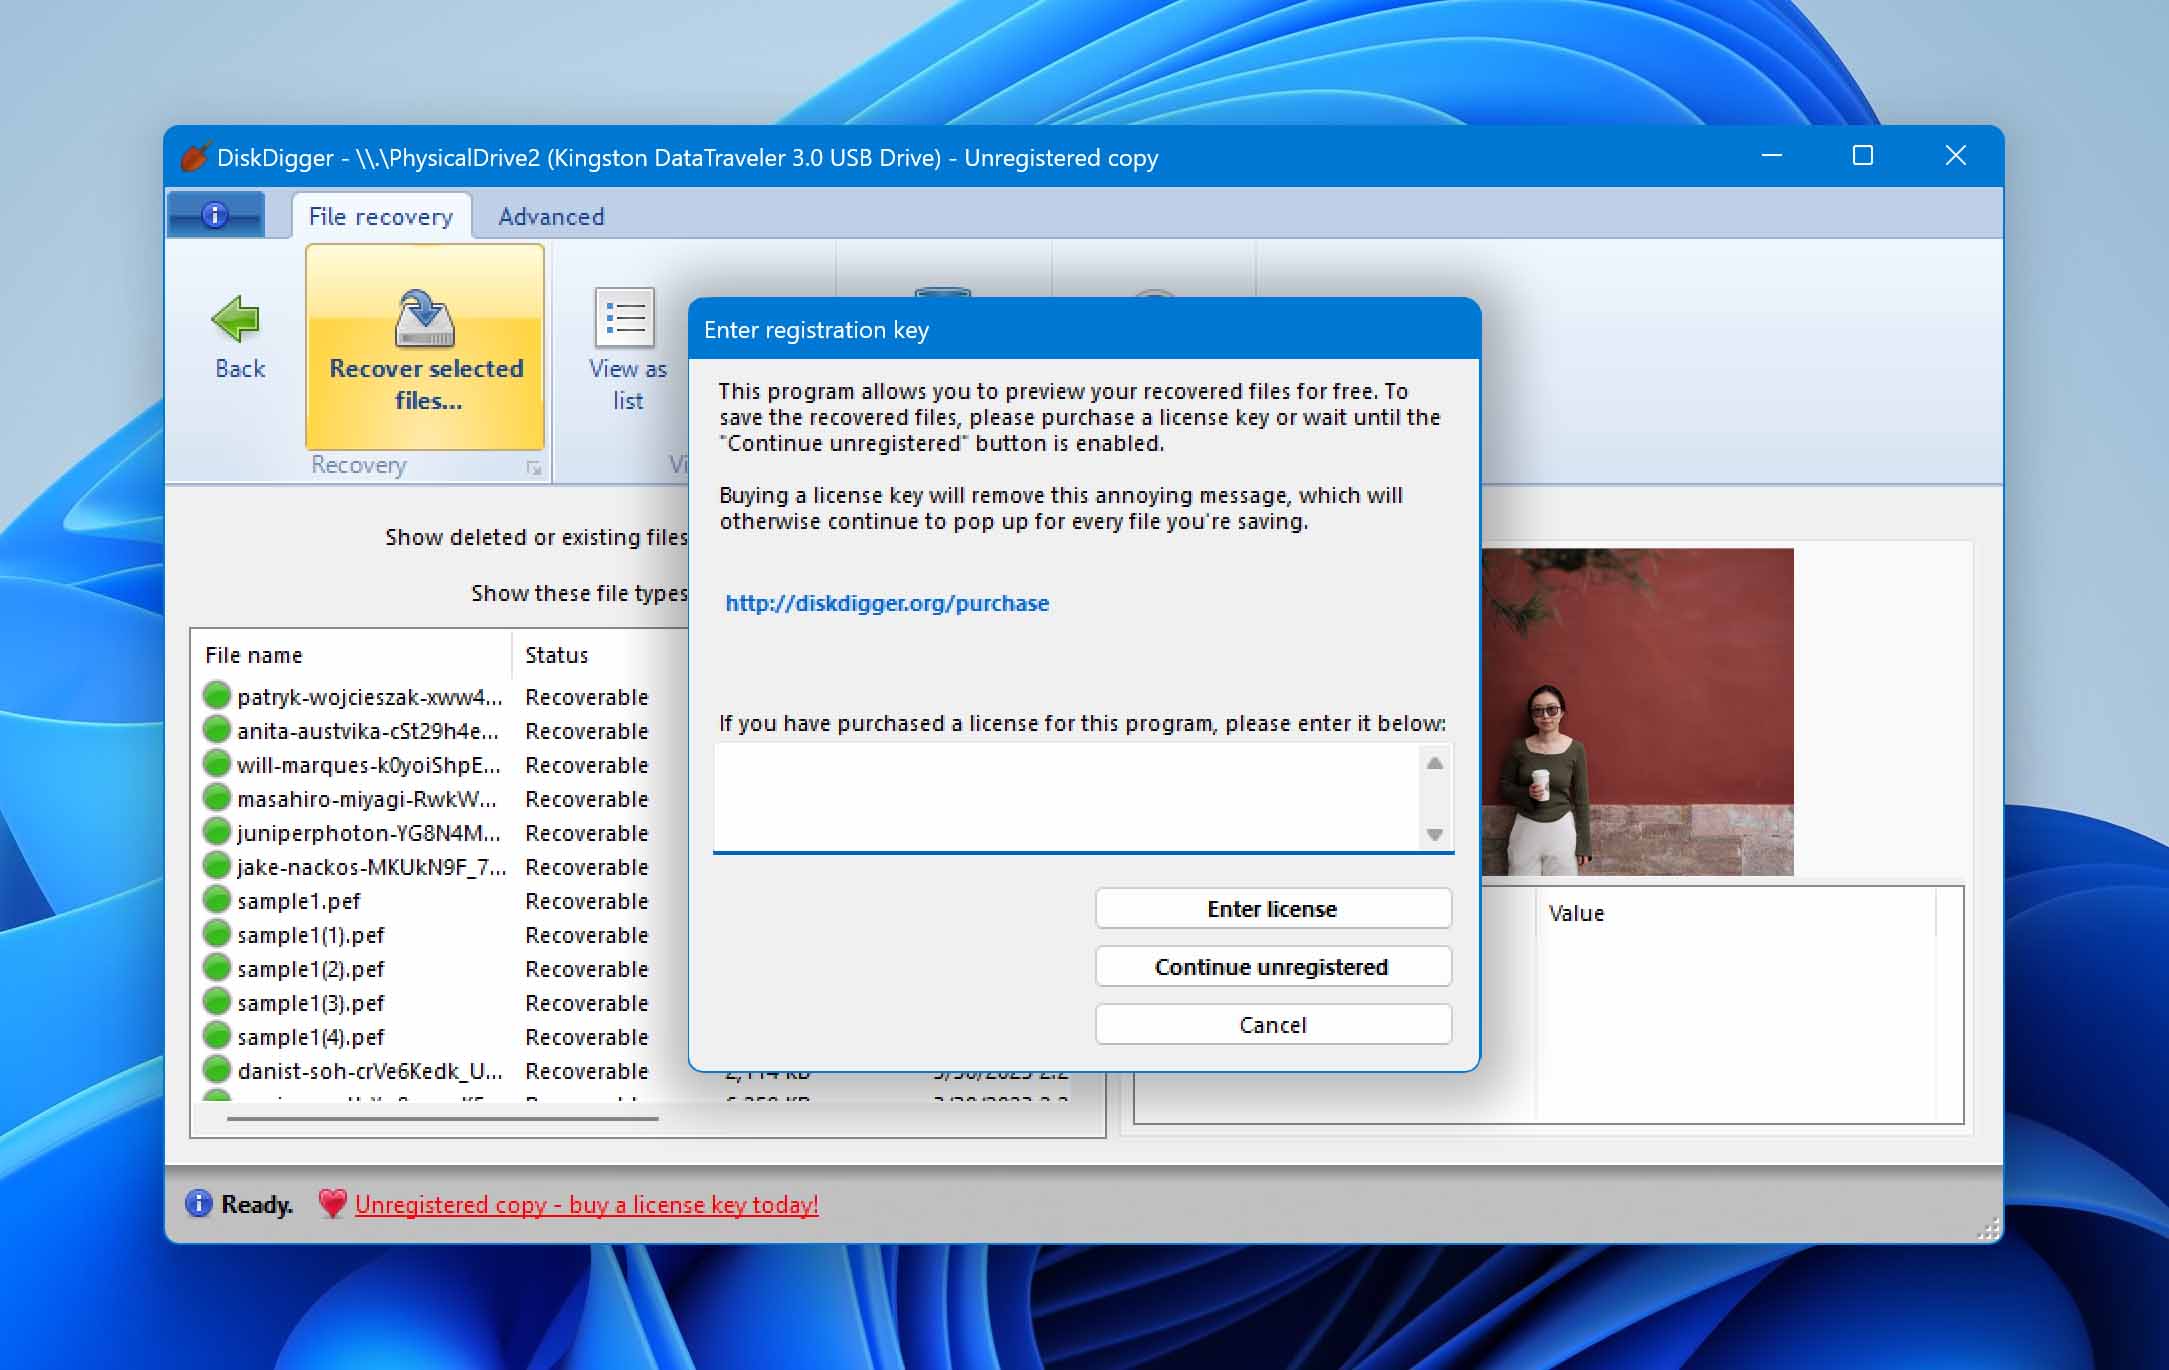Open the Advanced tab
Screen dimensions: 2169x1370
point(551,216)
